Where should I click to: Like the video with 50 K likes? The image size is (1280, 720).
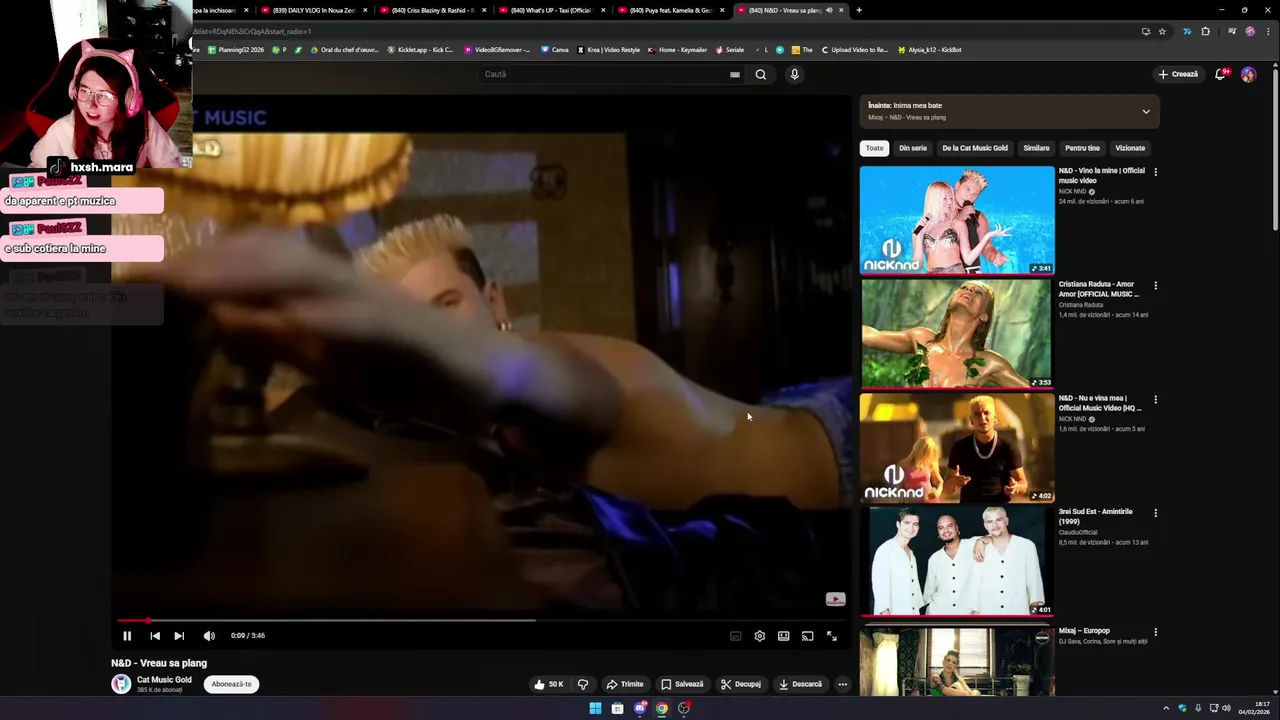[549, 684]
